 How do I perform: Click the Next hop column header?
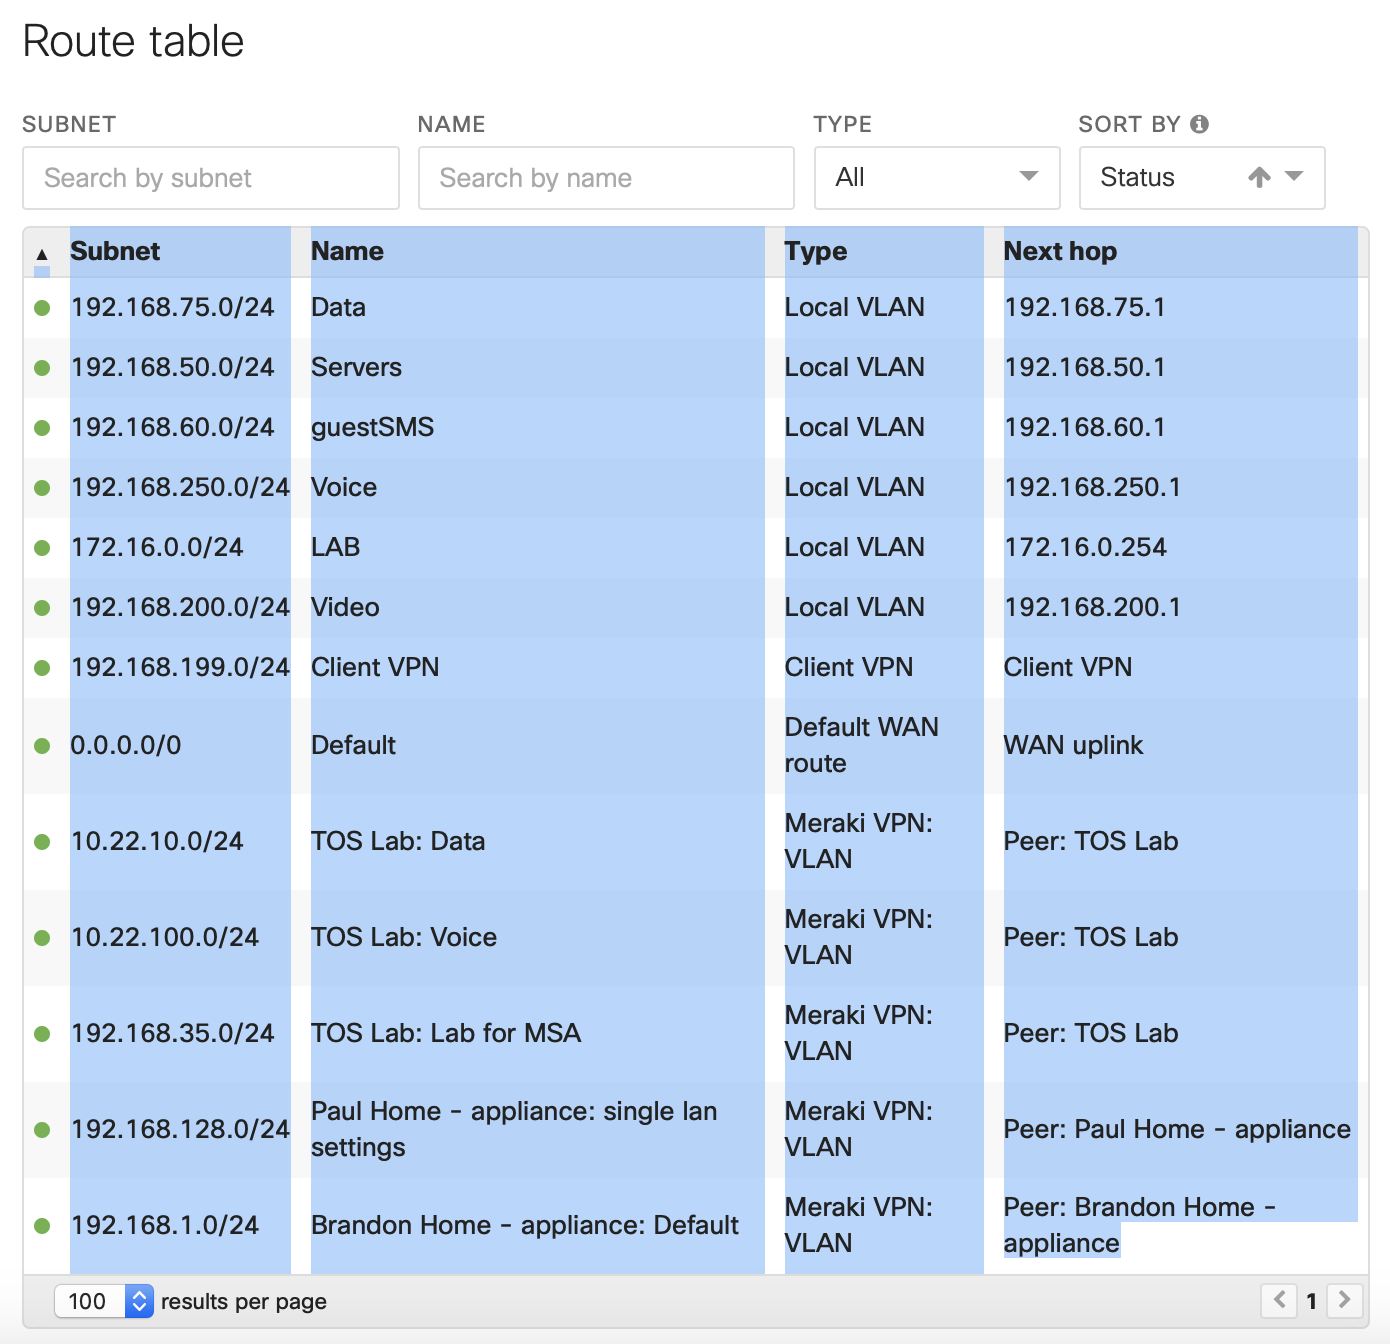[x=1060, y=251]
